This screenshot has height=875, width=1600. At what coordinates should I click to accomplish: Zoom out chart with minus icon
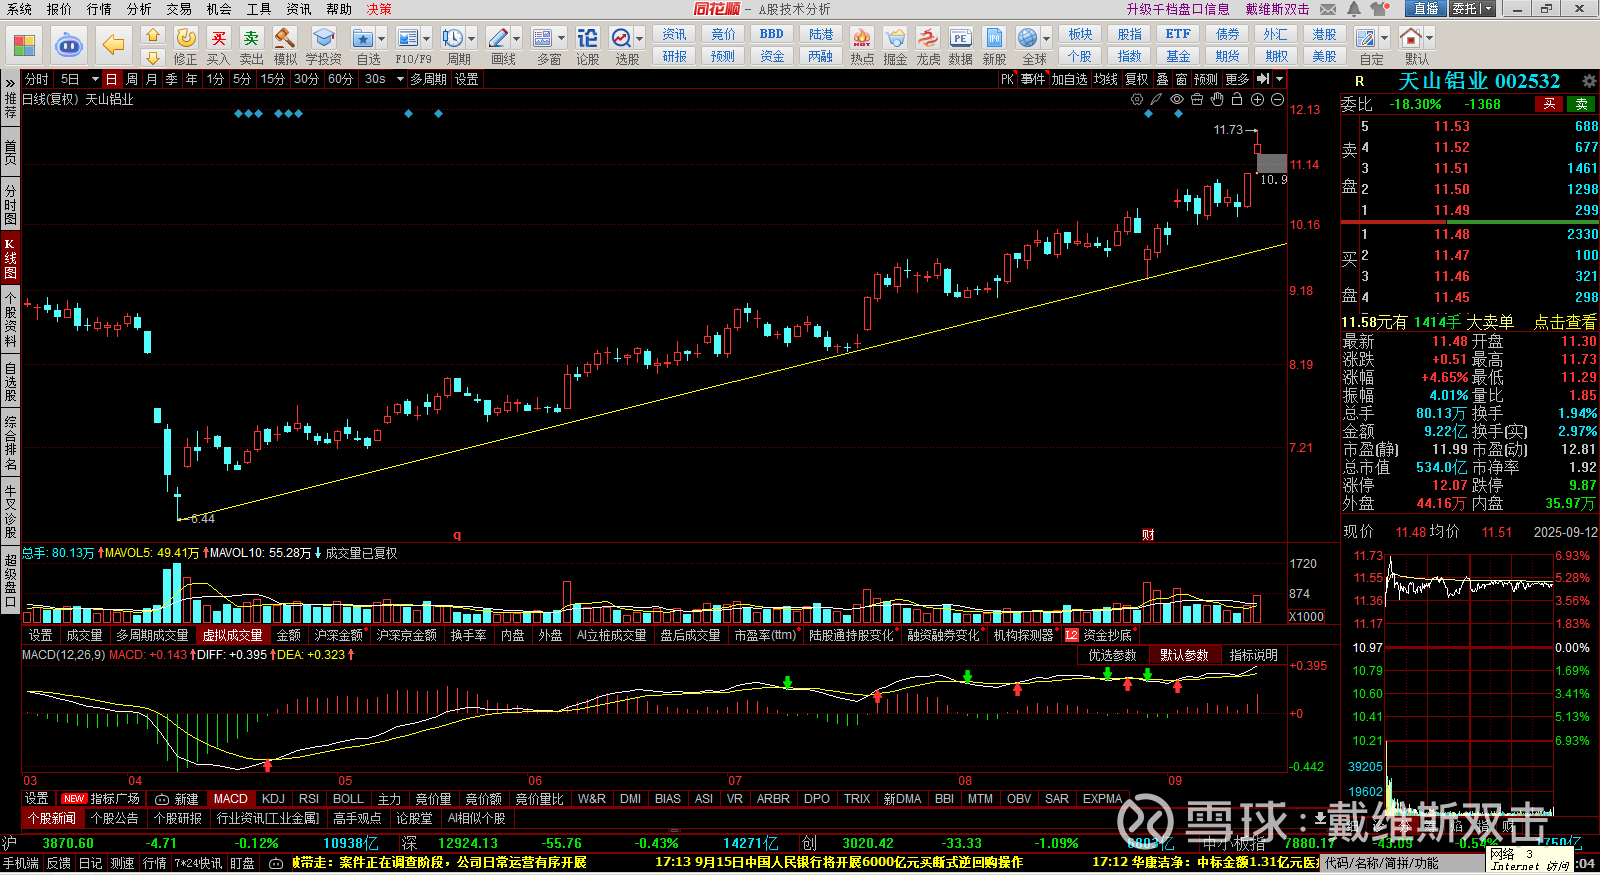click(1277, 100)
